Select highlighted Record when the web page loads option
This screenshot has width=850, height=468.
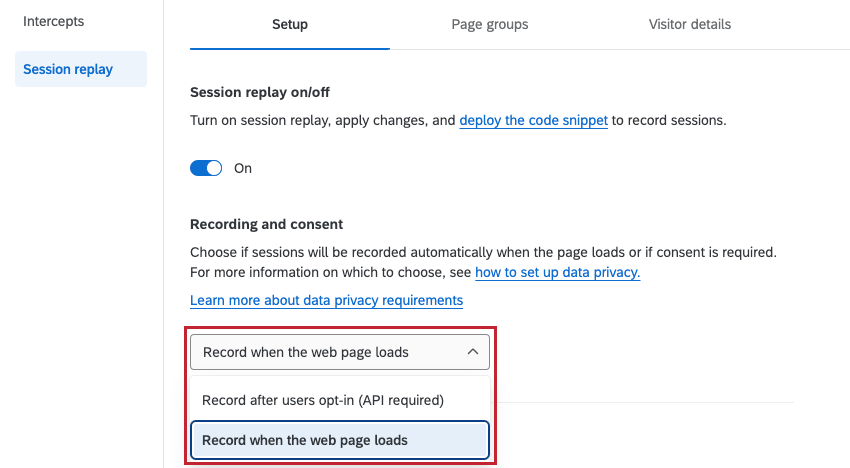[x=340, y=440]
